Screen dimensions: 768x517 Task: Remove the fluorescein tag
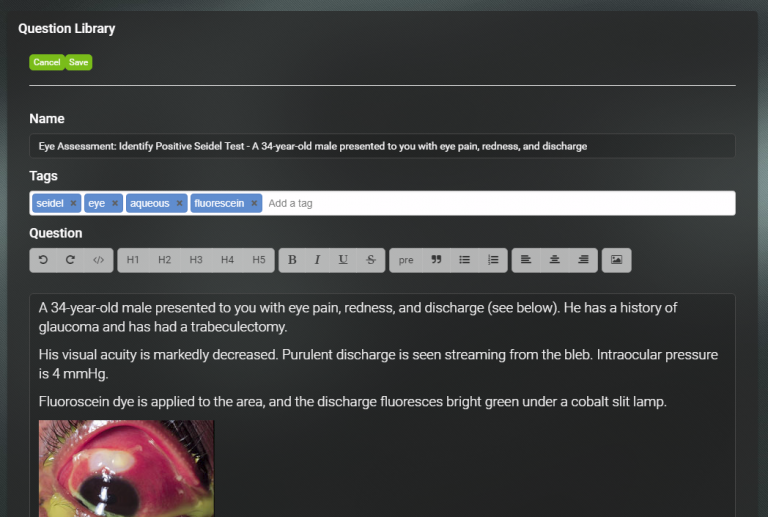[254, 203]
